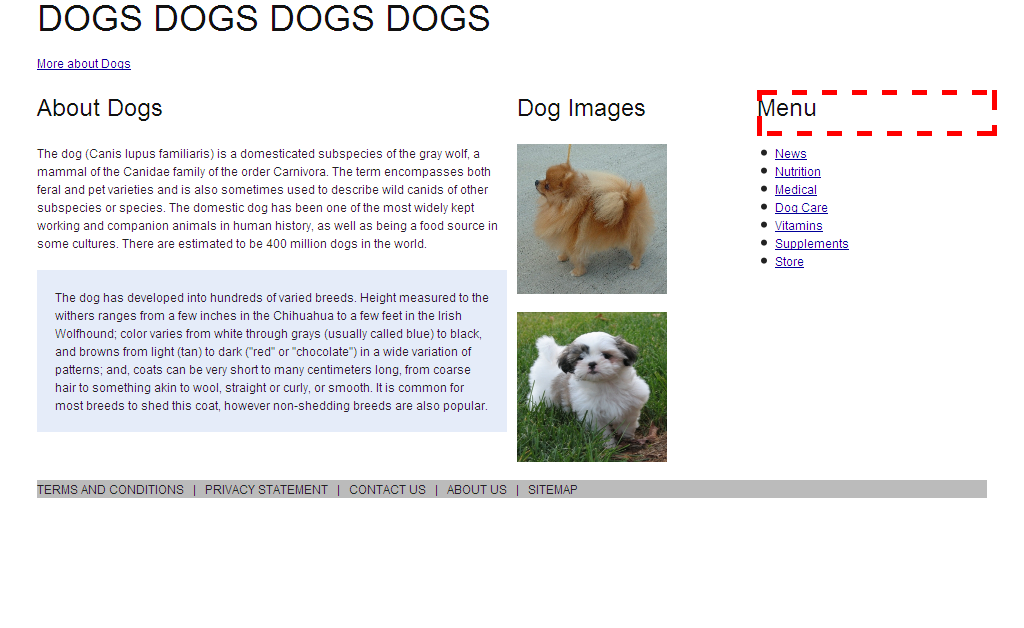Select Contact Us in footer
This screenshot has width=1024, height=628.
(x=387, y=490)
